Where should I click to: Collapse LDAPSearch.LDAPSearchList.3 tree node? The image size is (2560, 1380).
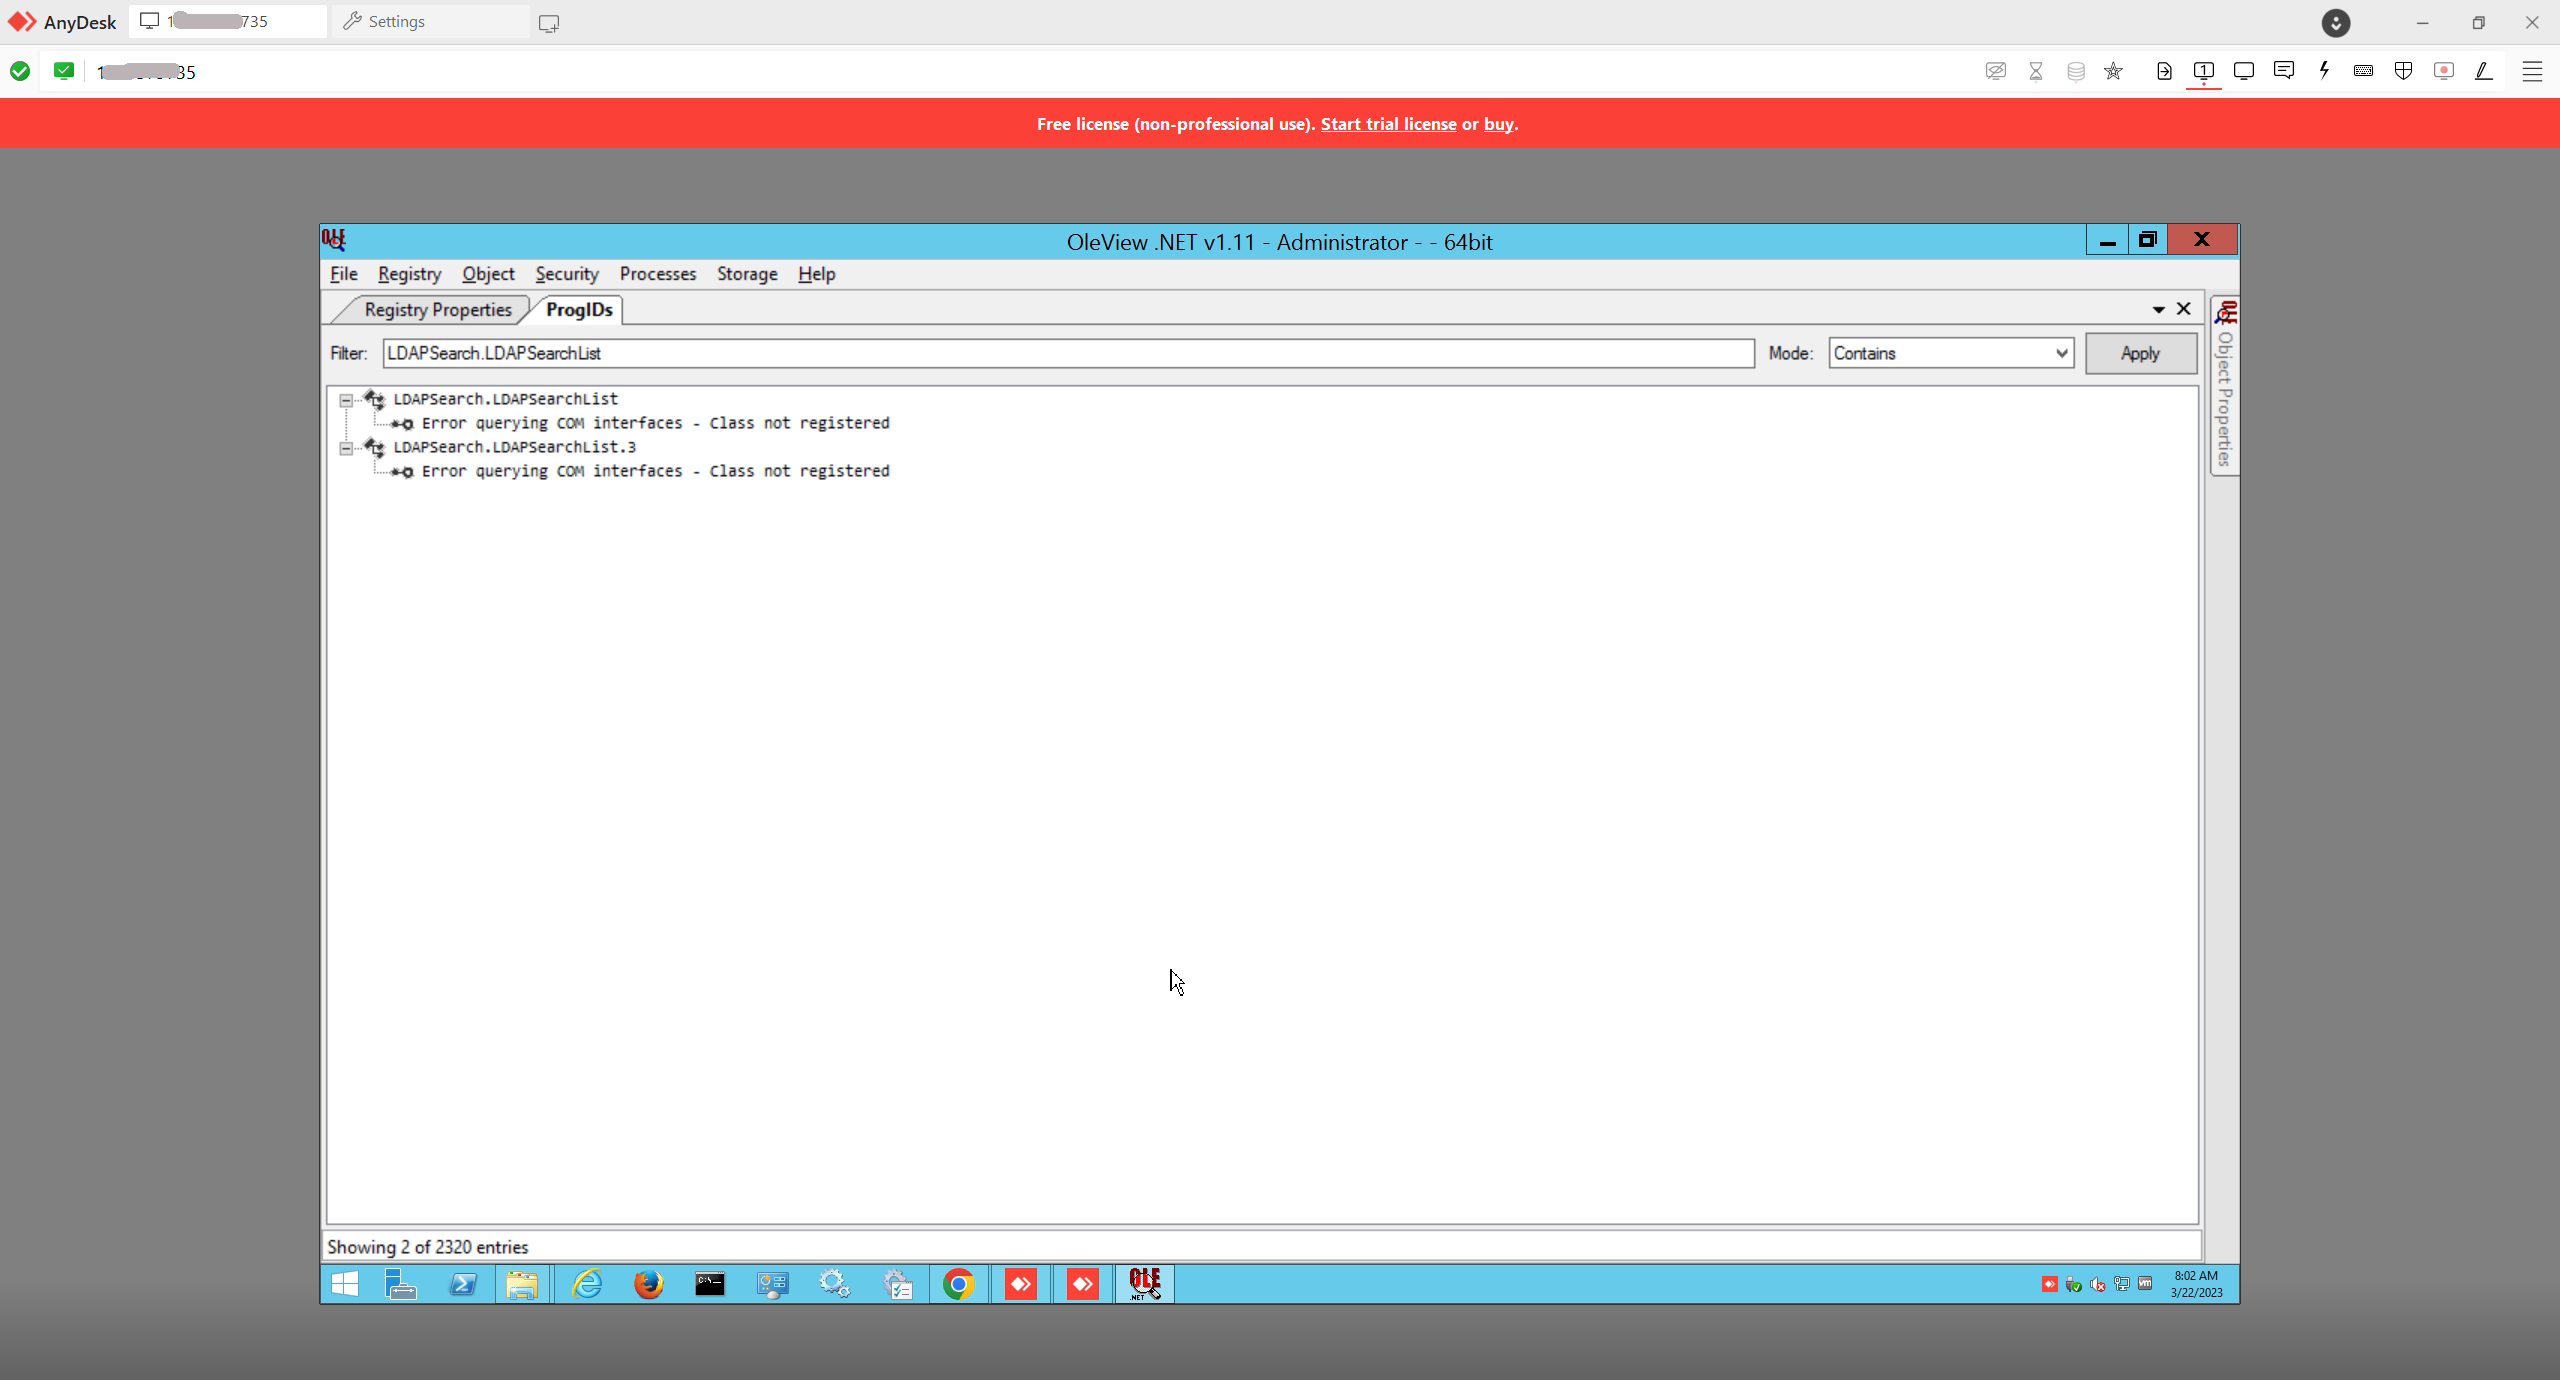point(346,448)
